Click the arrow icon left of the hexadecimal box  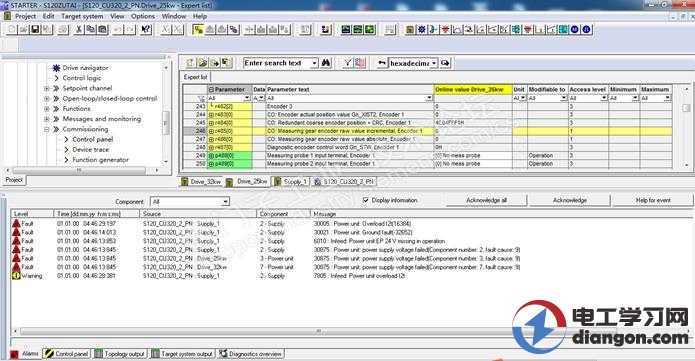382,63
